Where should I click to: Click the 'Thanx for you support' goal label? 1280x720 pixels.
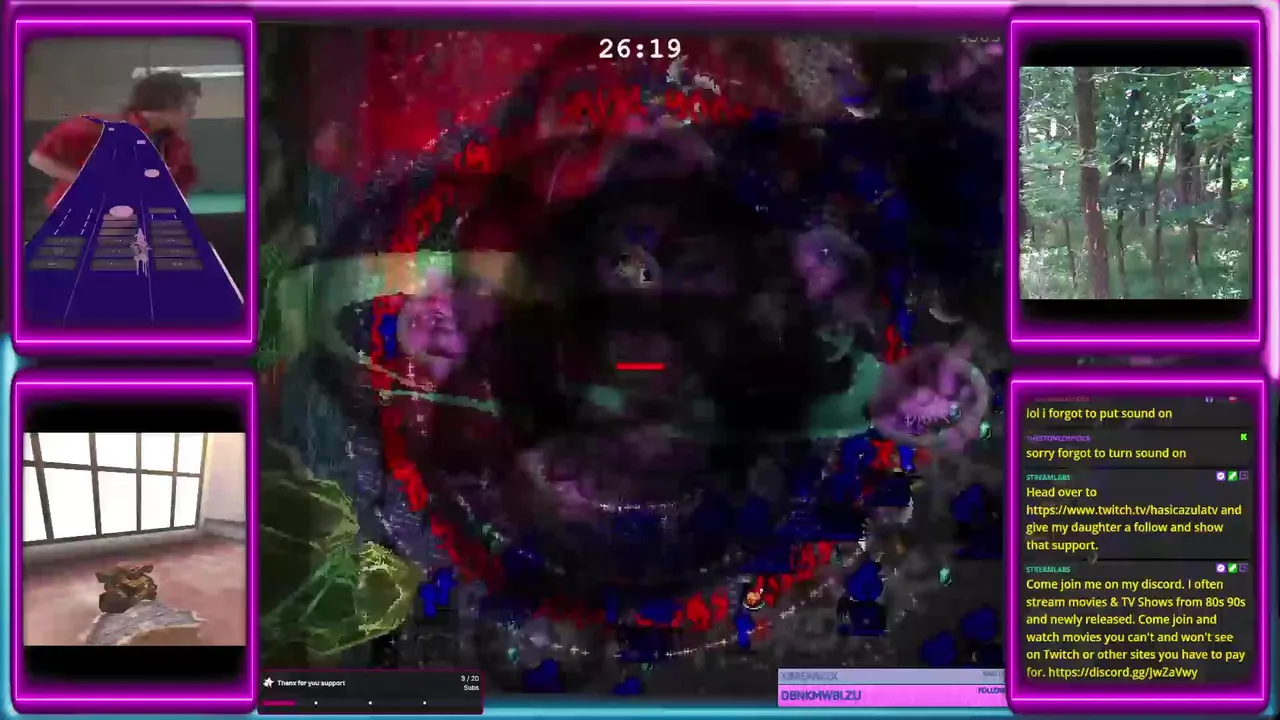coord(311,683)
